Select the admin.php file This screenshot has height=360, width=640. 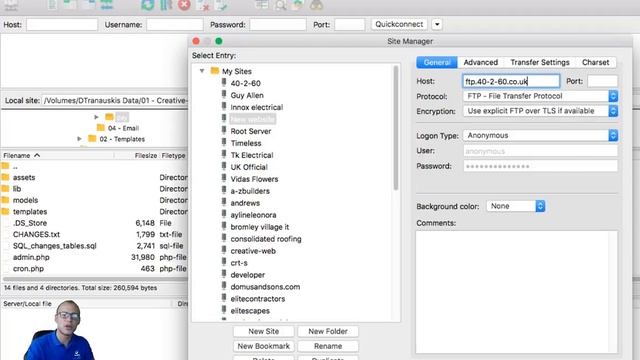(31, 257)
